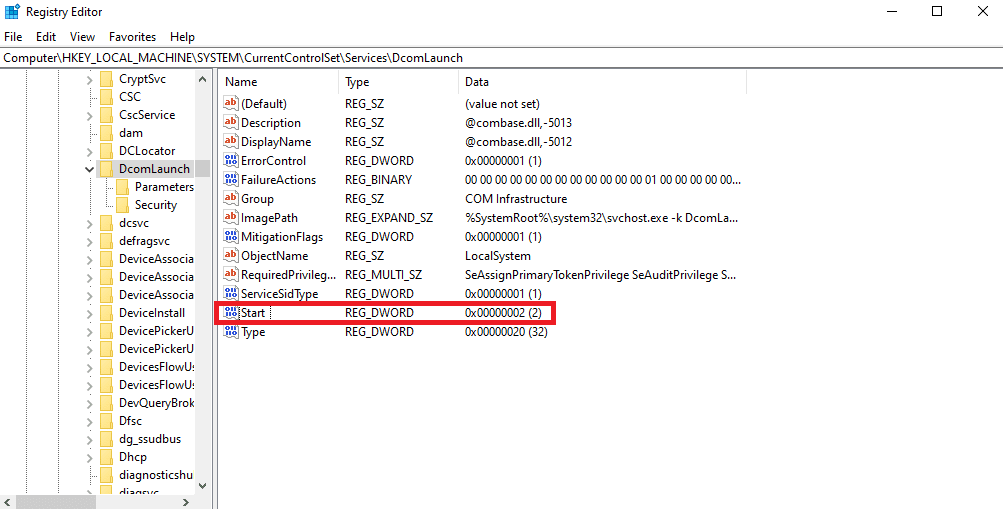The height and width of the screenshot is (509, 1003).
Task: Select the ImagePath value name
Action: coord(269,217)
